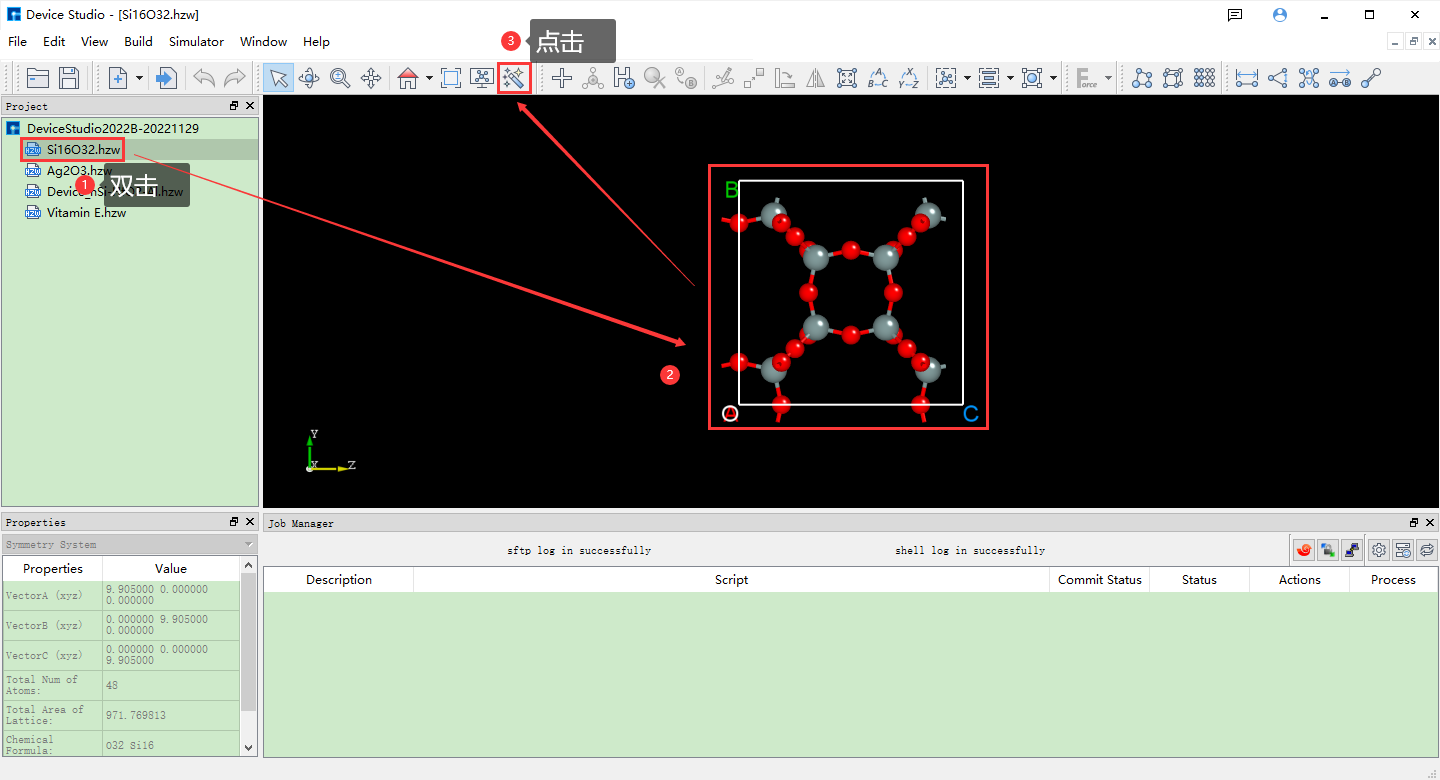Click the gear settings icon in Job Manager

(x=1379, y=549)
